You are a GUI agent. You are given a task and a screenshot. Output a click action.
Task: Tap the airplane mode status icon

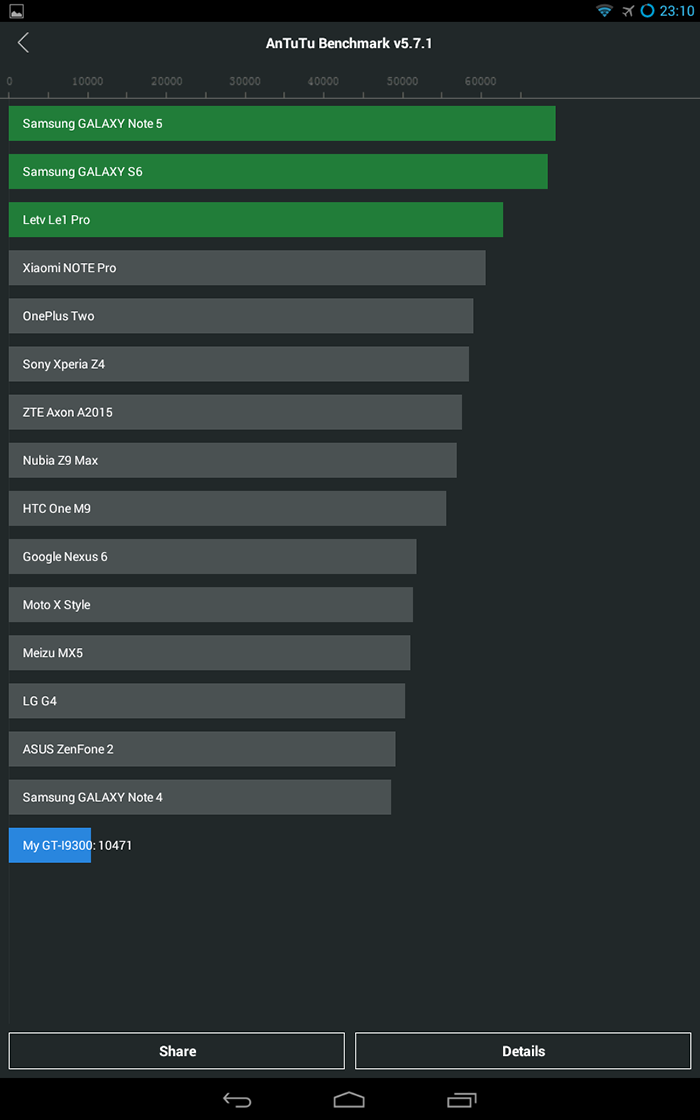628,11
